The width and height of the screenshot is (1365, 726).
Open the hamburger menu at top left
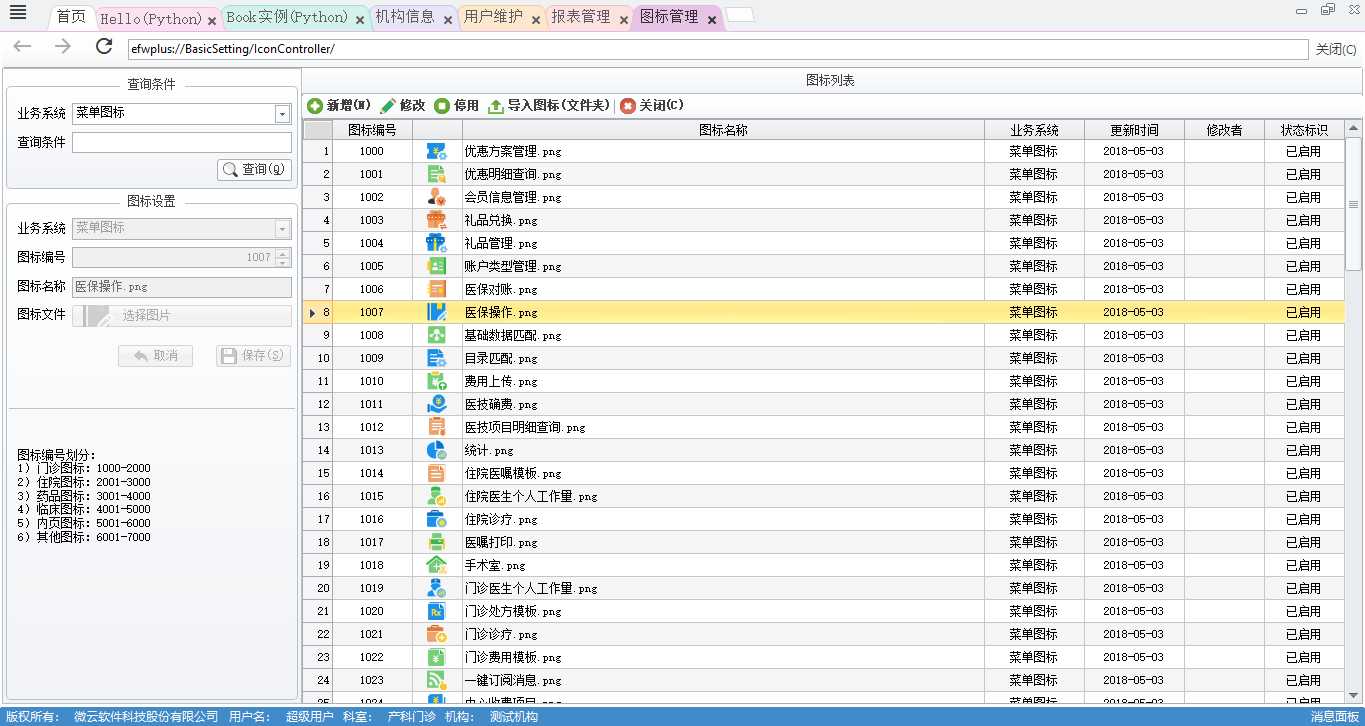[x=18, y=13]
